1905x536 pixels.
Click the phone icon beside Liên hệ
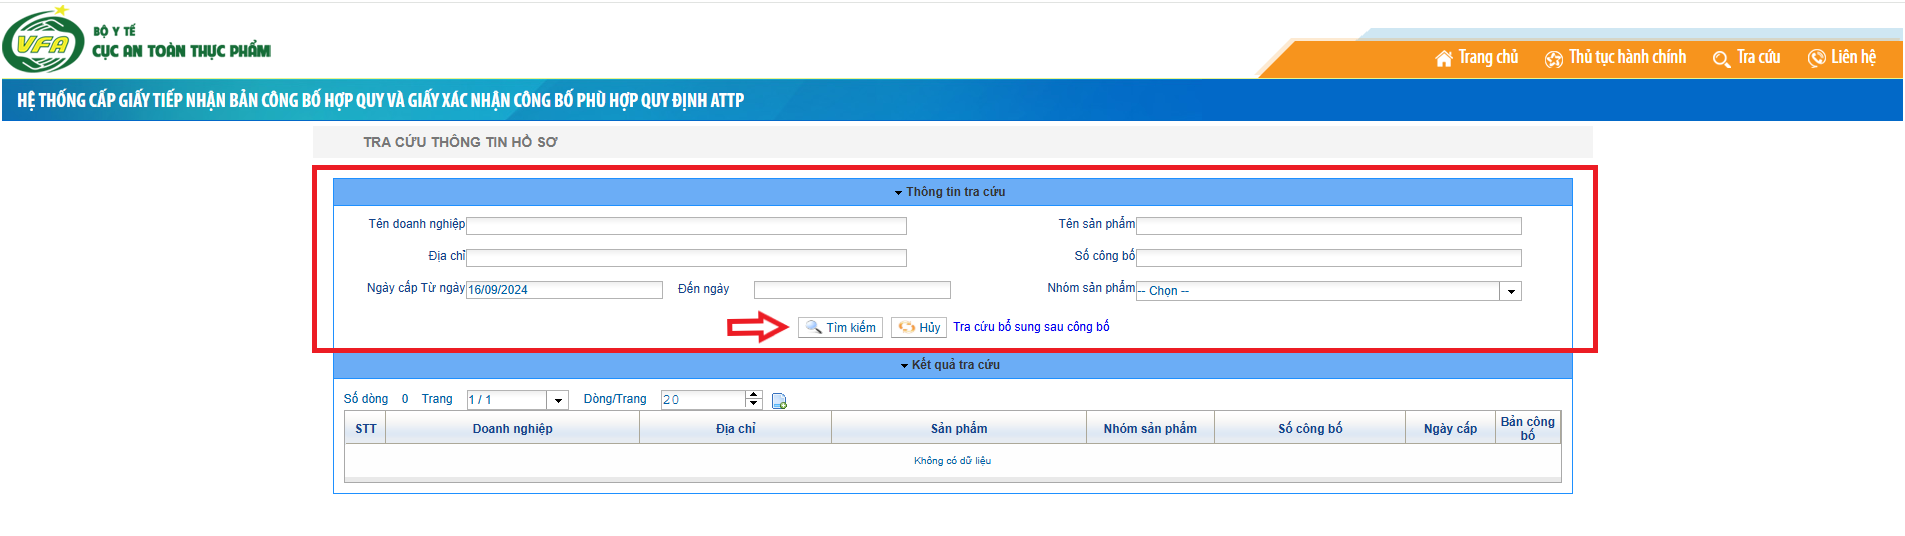point(1816,59)
